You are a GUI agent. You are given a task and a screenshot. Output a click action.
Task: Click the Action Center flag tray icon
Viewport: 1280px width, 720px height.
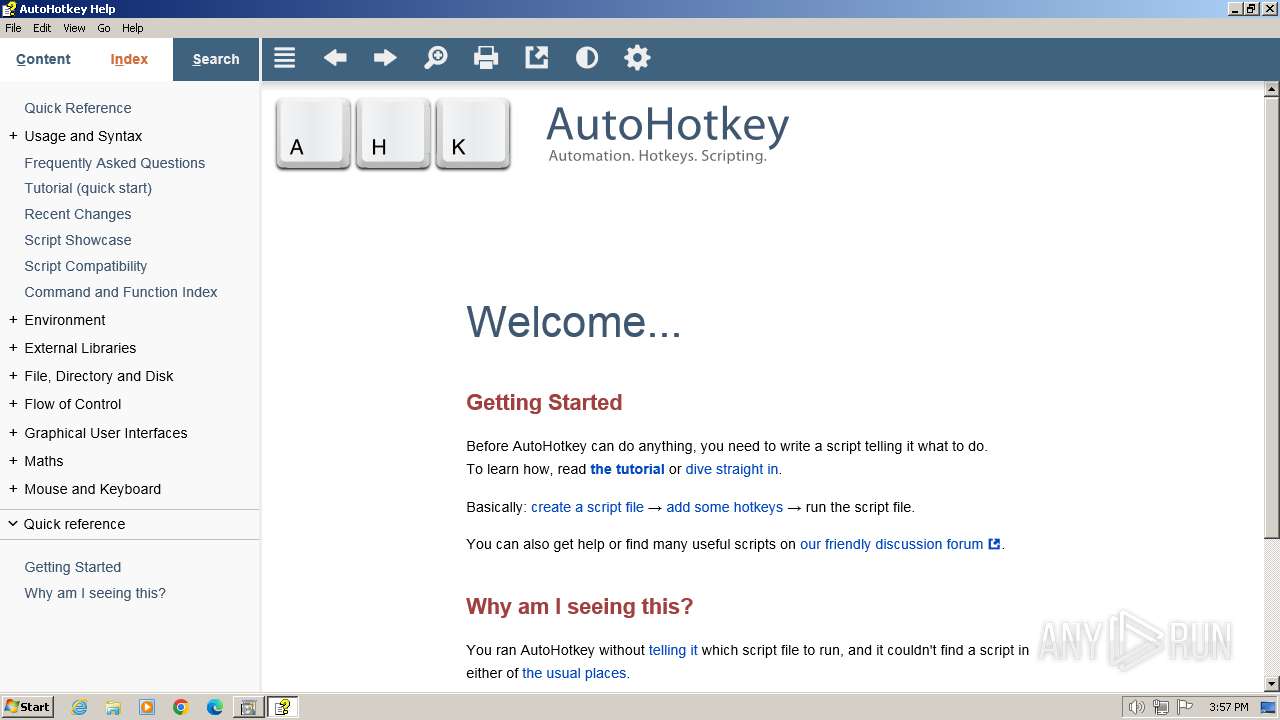tap(1187, 707)
